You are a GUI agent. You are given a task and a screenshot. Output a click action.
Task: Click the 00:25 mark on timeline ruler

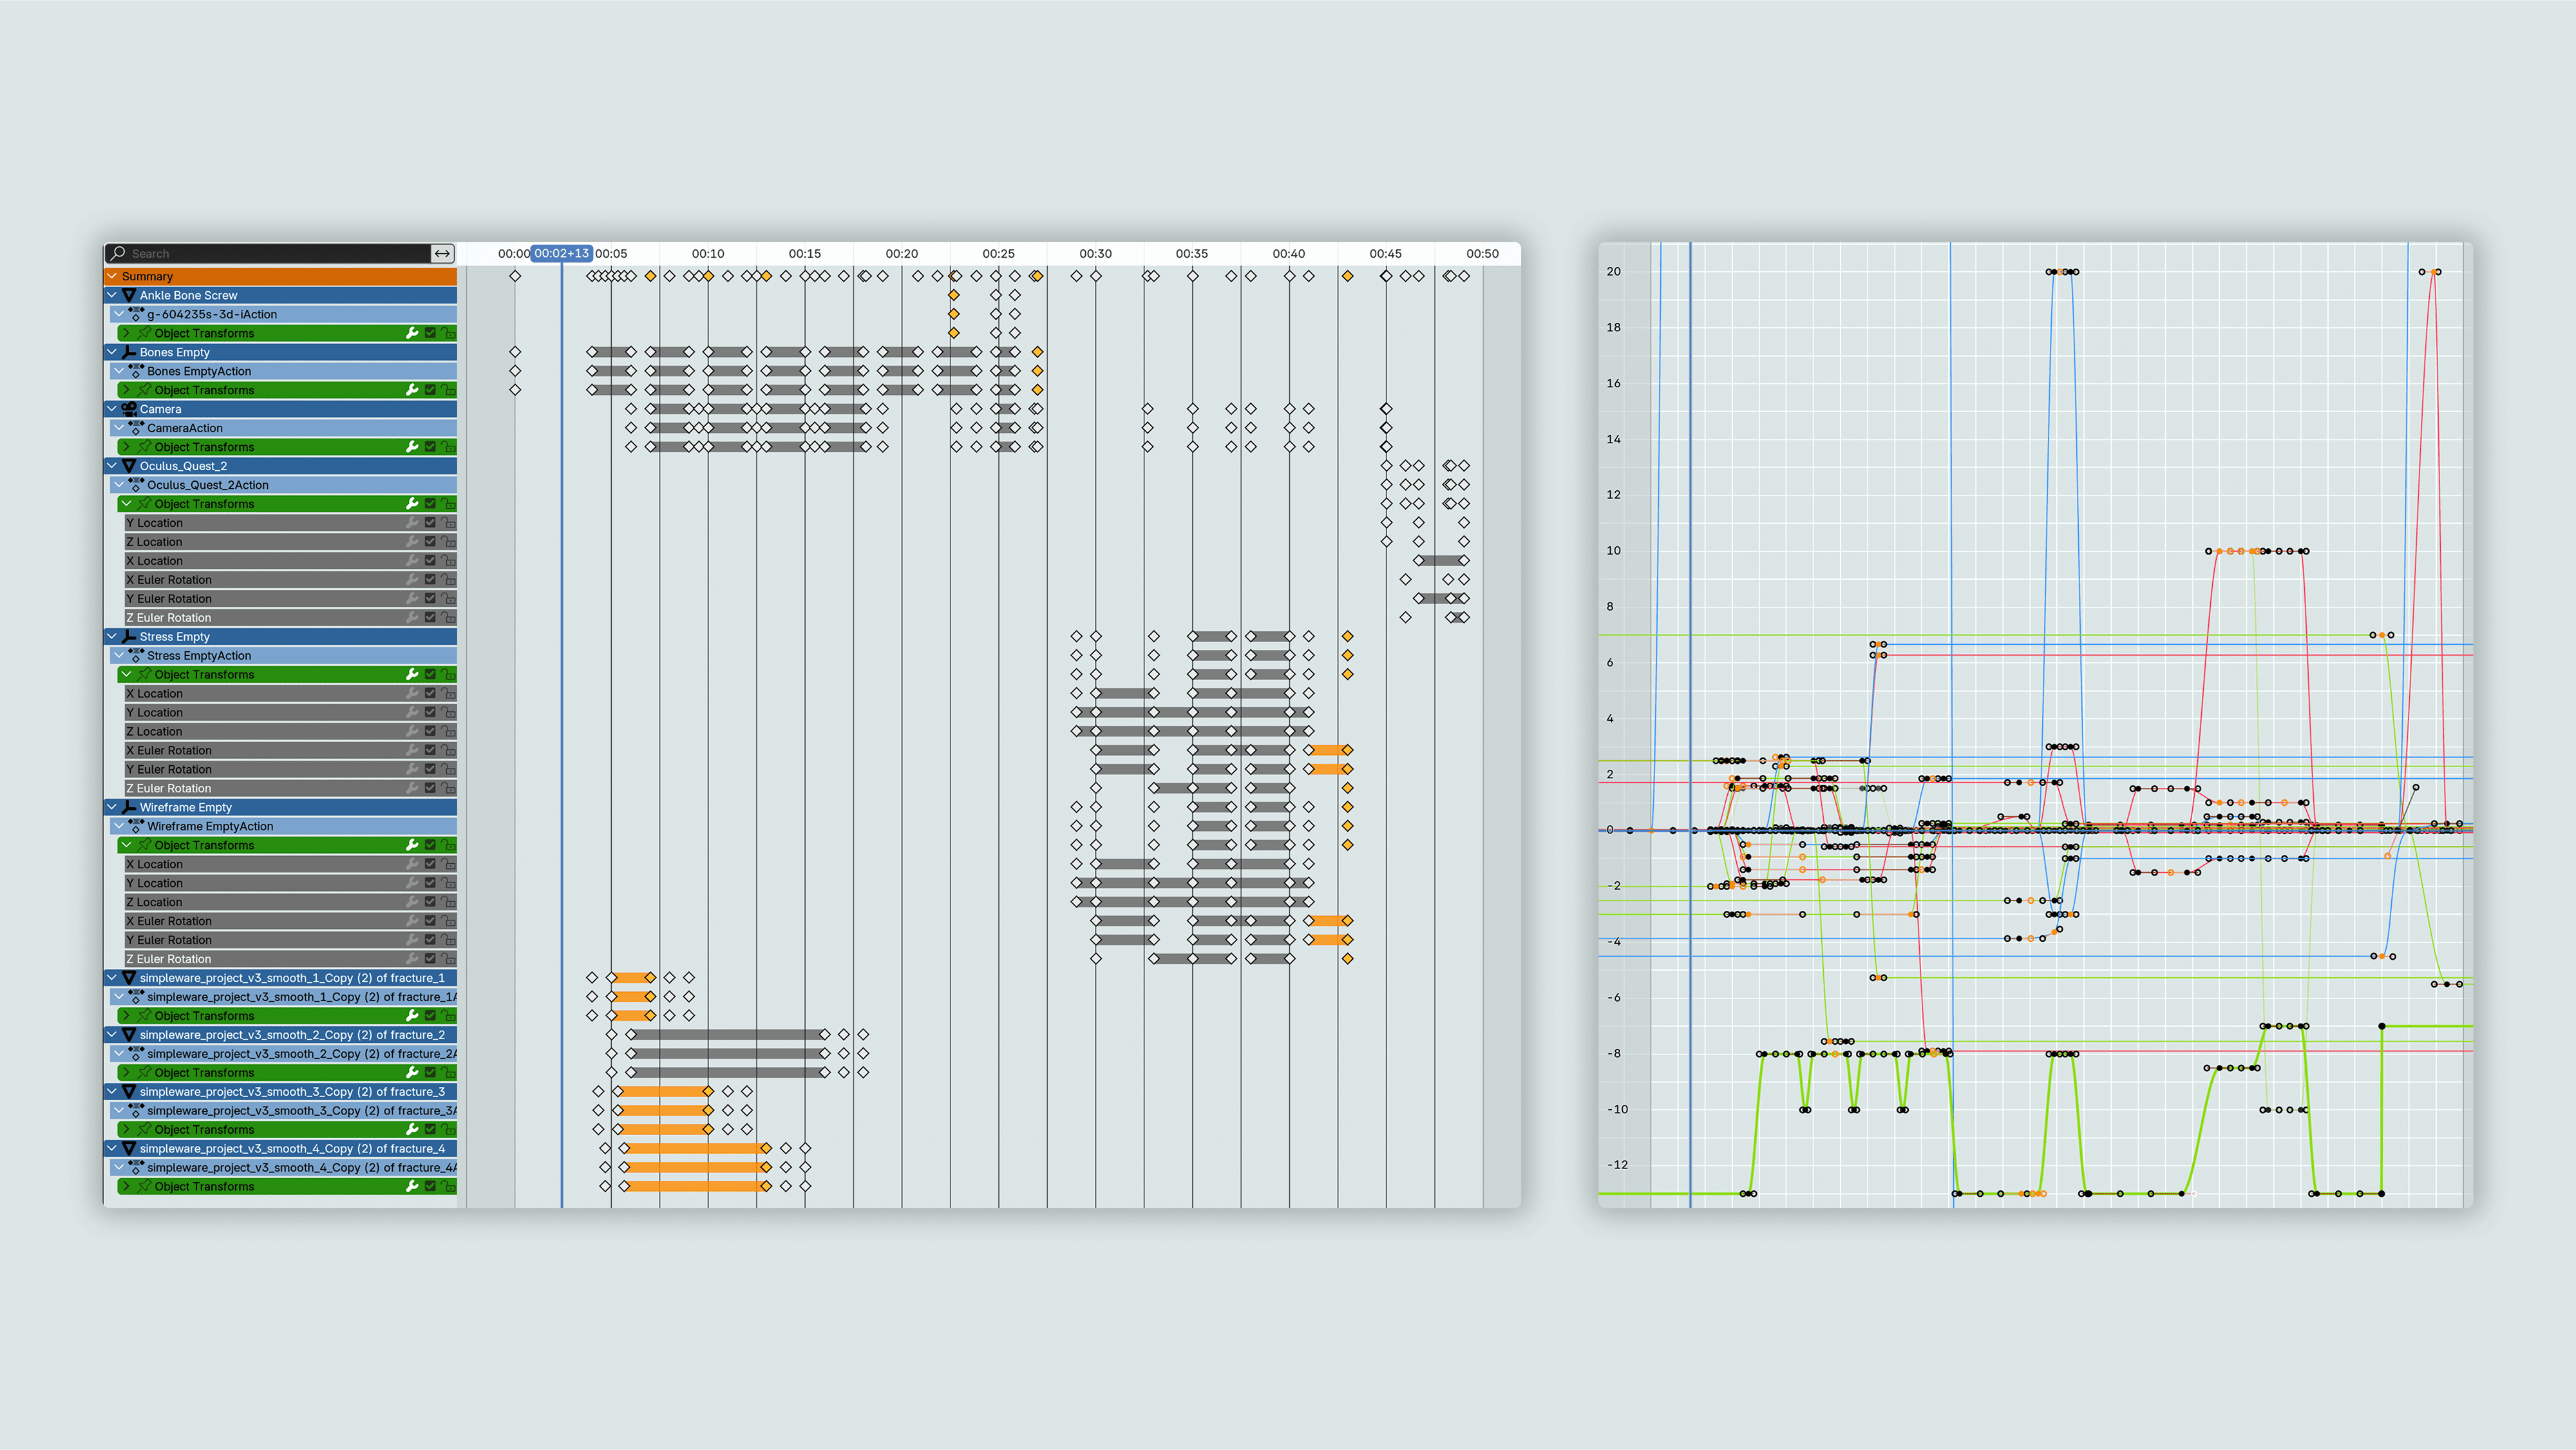coord(998,254)
